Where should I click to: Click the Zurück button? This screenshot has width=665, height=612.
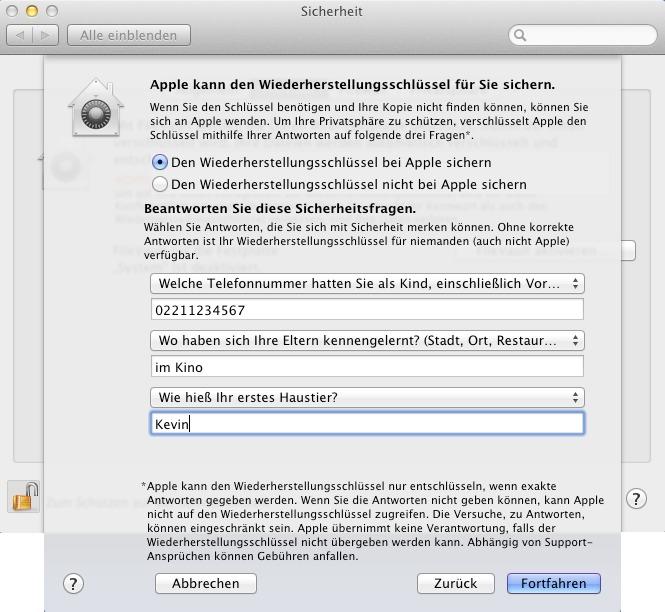pyautogui.click(x=455, y=584)
